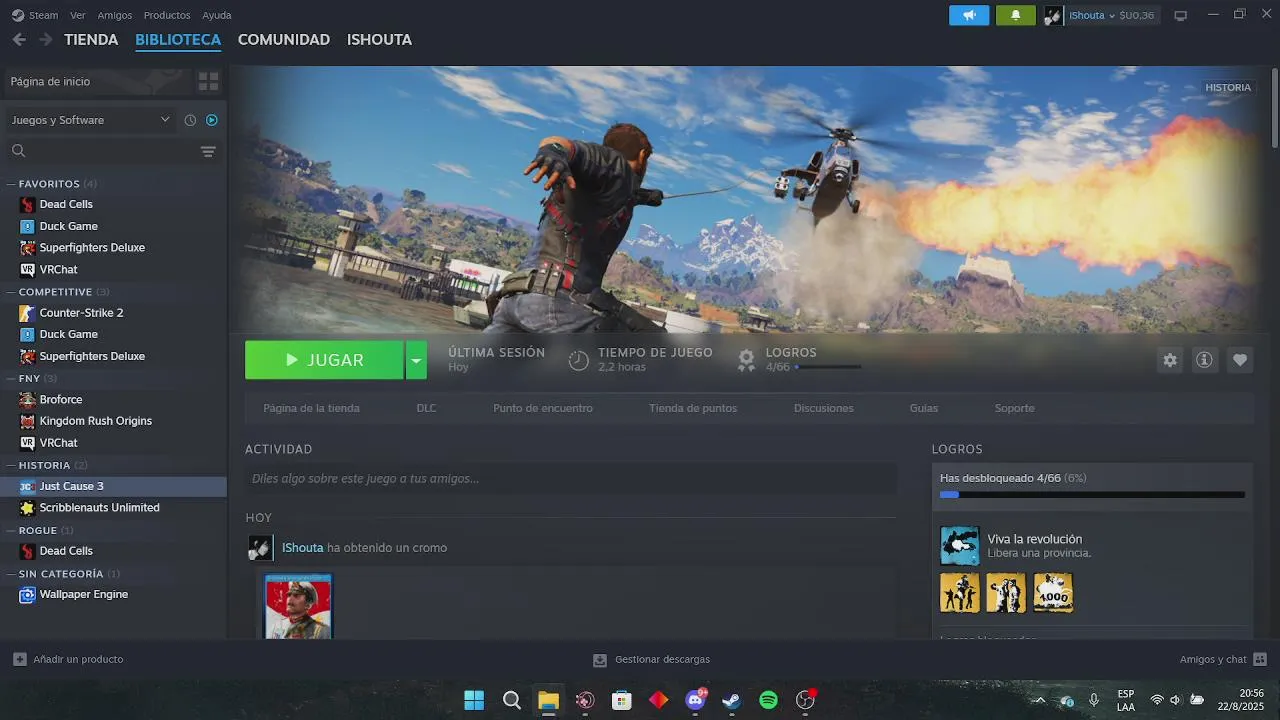Click the achievements 4/66 progress bar
This screenshot has width=1280, height=720.
(x=828, y=367)
